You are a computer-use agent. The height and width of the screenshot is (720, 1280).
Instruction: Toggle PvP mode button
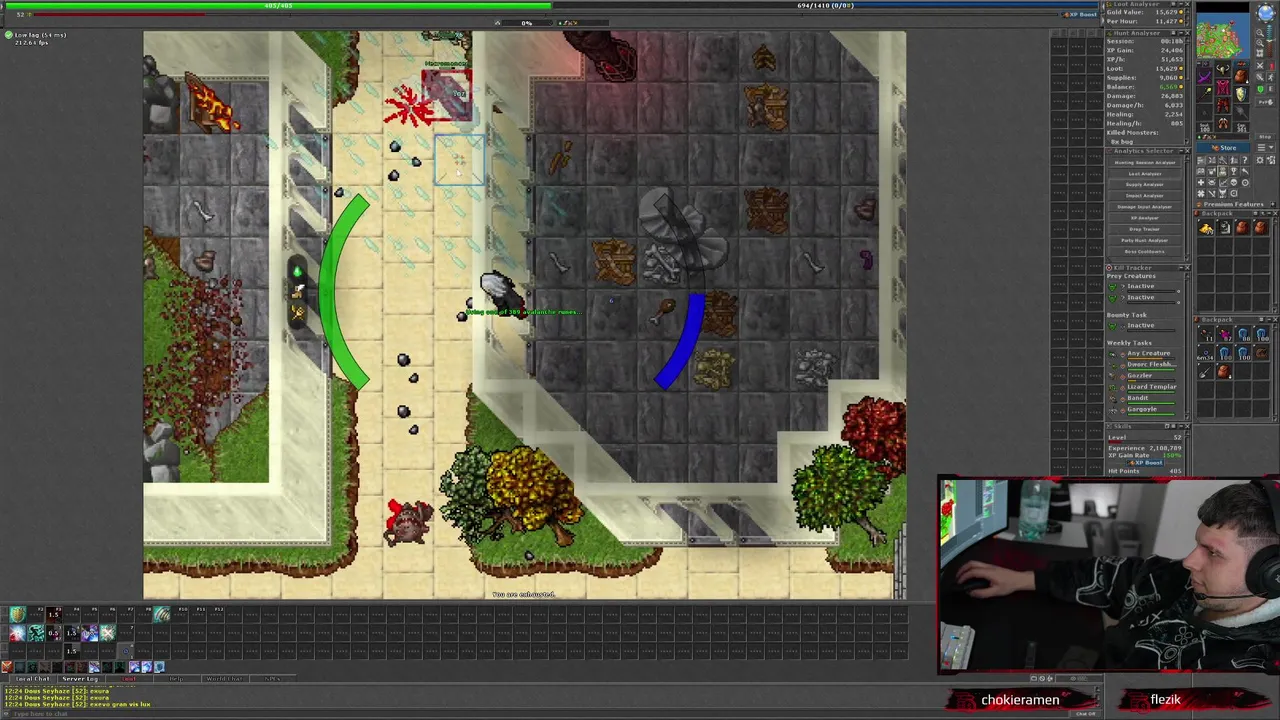click(1264, 102)
